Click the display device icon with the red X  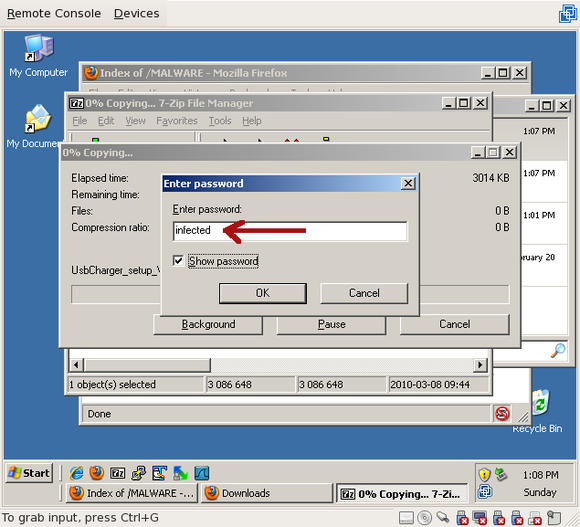pos(480,518)
